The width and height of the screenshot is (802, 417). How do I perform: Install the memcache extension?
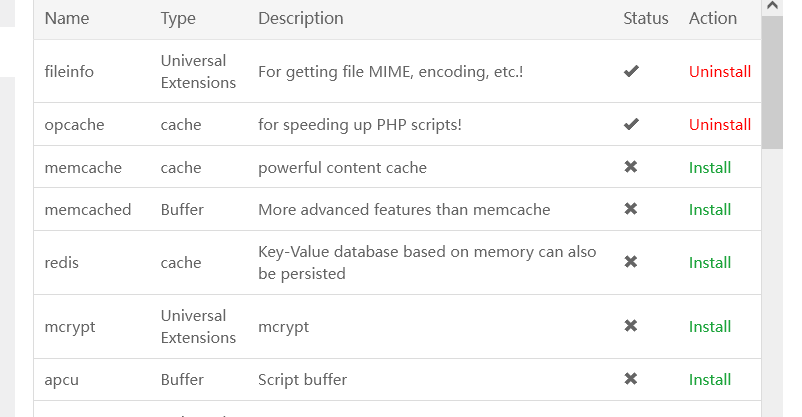[710, 168]
